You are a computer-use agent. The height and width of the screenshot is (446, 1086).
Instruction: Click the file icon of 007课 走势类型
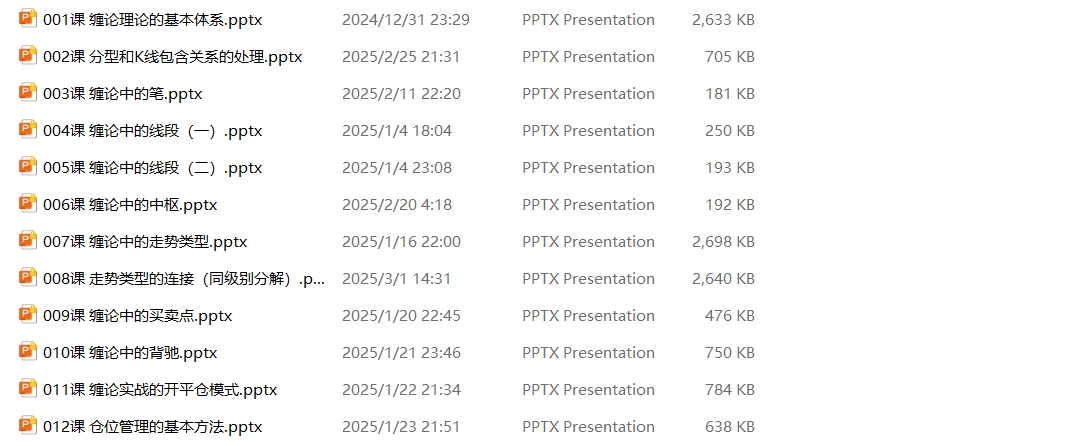(28, 240)
